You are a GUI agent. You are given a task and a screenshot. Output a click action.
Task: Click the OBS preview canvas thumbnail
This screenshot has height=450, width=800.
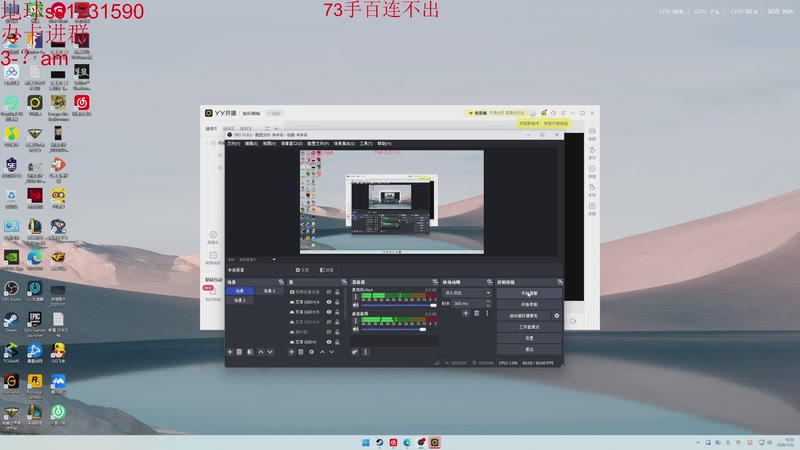point(392,202)
